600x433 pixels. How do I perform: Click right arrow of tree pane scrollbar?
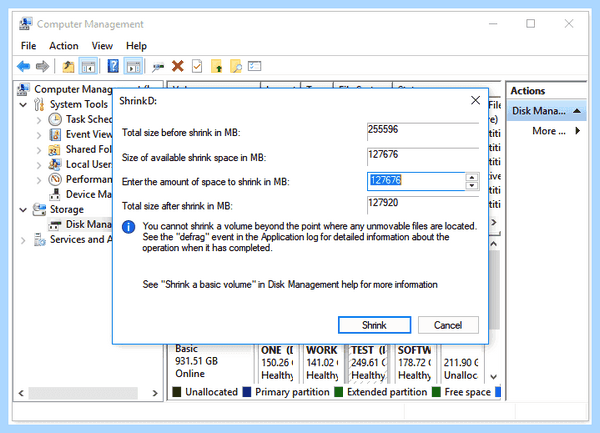pos(155,393)
